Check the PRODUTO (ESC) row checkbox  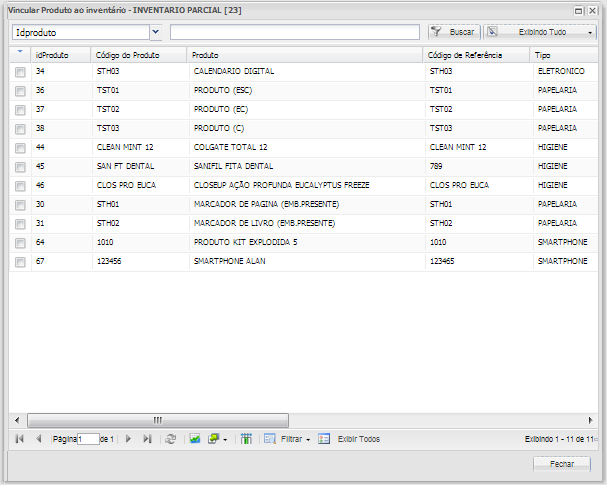click(20, 91)
